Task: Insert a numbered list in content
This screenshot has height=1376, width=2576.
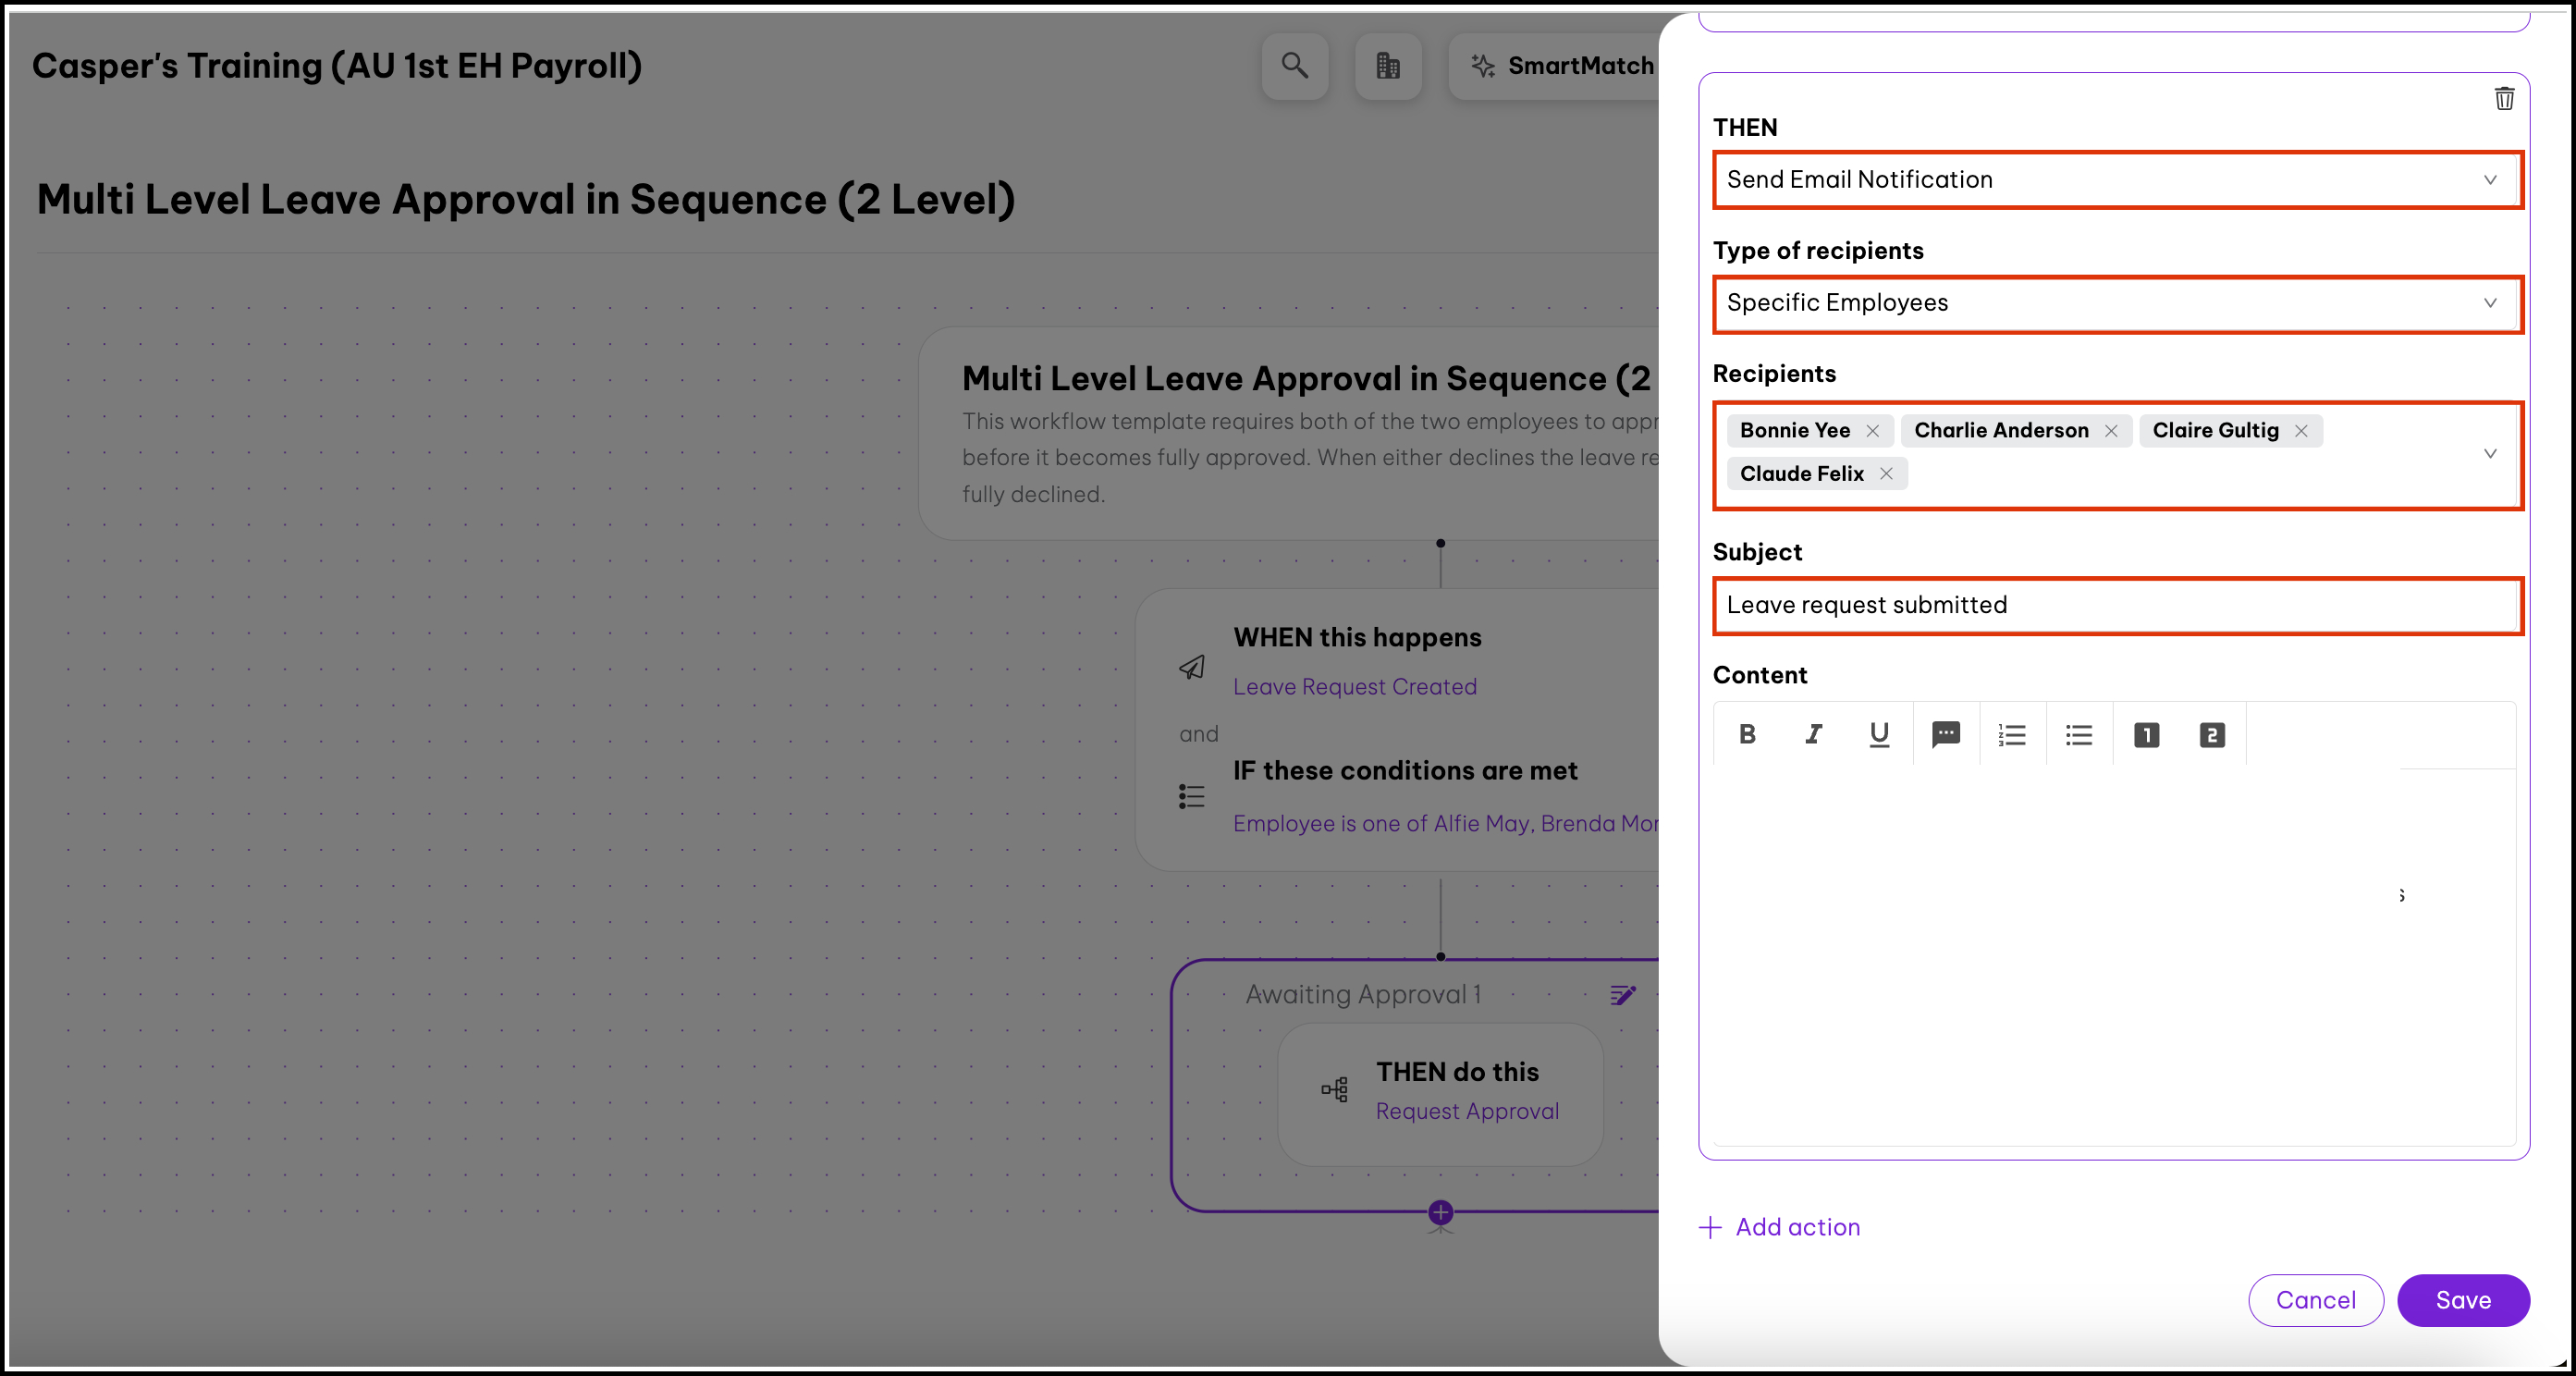Action: [2012, 734]
